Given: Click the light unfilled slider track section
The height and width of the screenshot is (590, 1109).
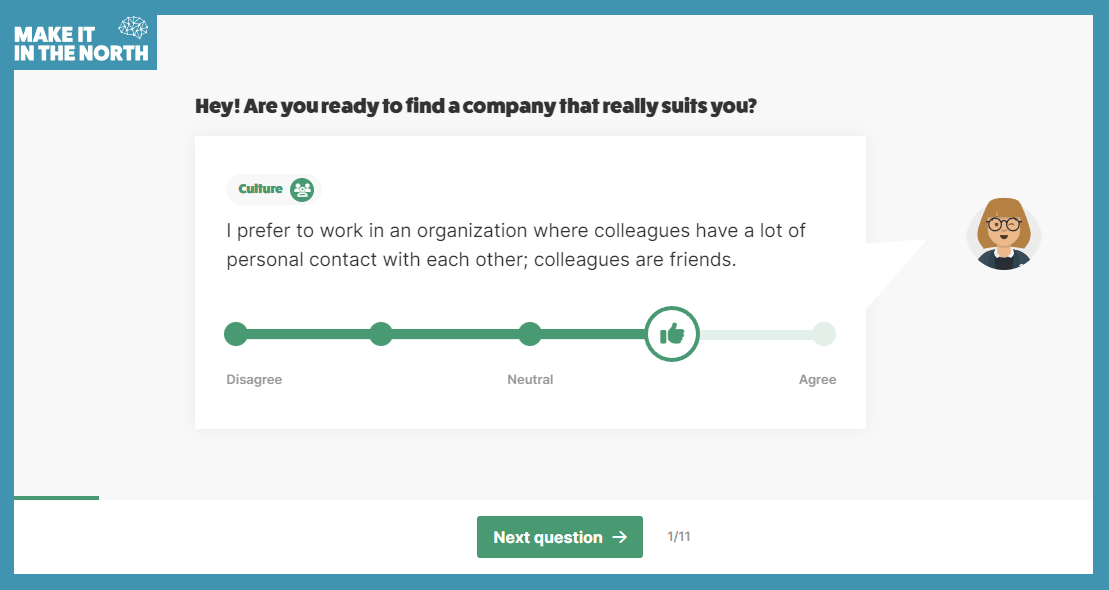Looking at the screenshot, I should 757,334.
